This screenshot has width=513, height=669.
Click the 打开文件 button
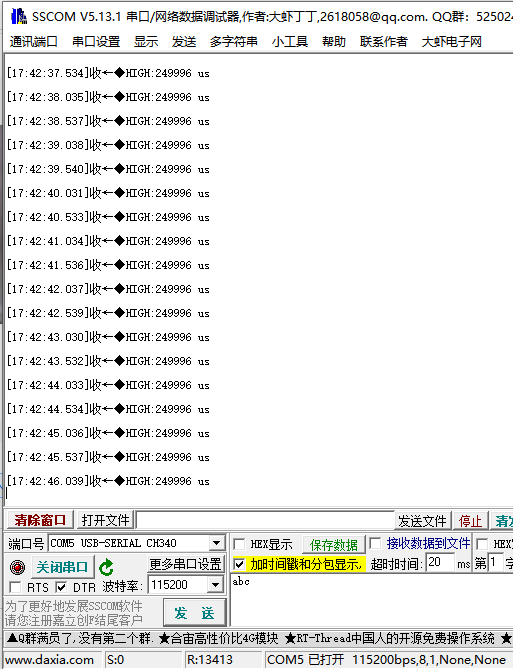click(x=105, y=520)
